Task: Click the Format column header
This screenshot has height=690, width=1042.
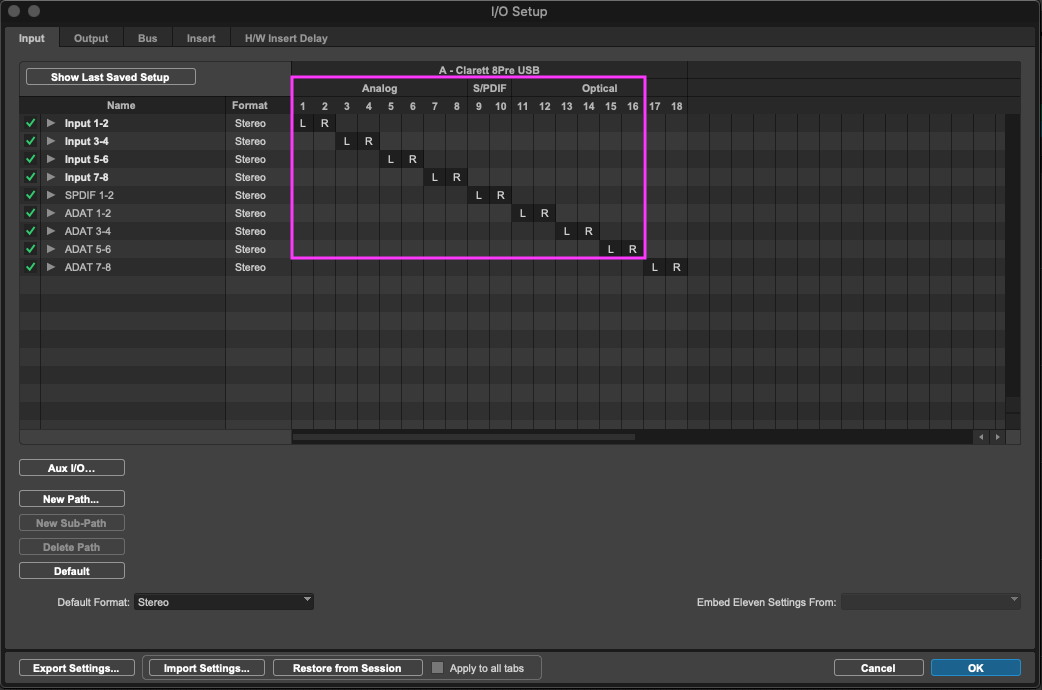Action: point(250,105)
